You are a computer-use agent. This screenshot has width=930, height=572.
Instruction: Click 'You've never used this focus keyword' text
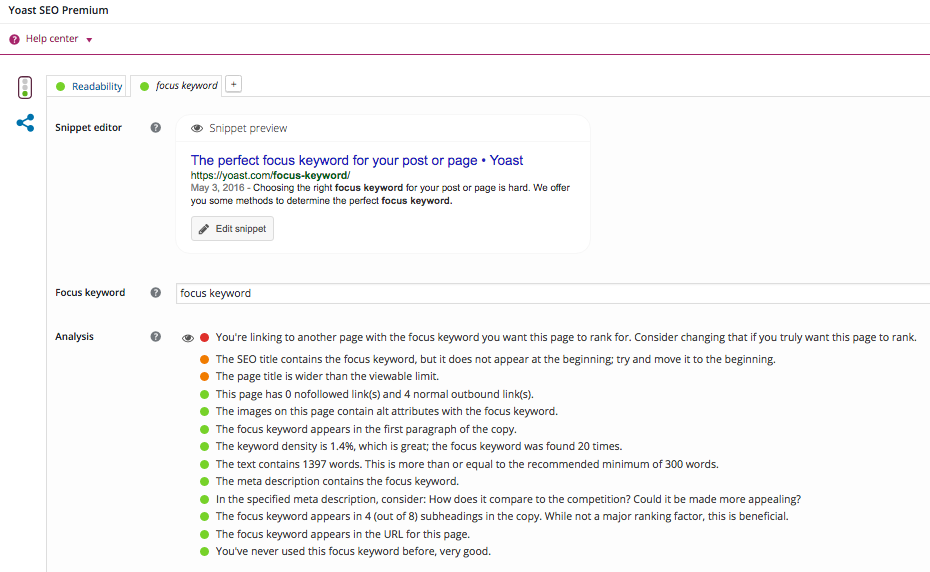click(x=353, y=551)
